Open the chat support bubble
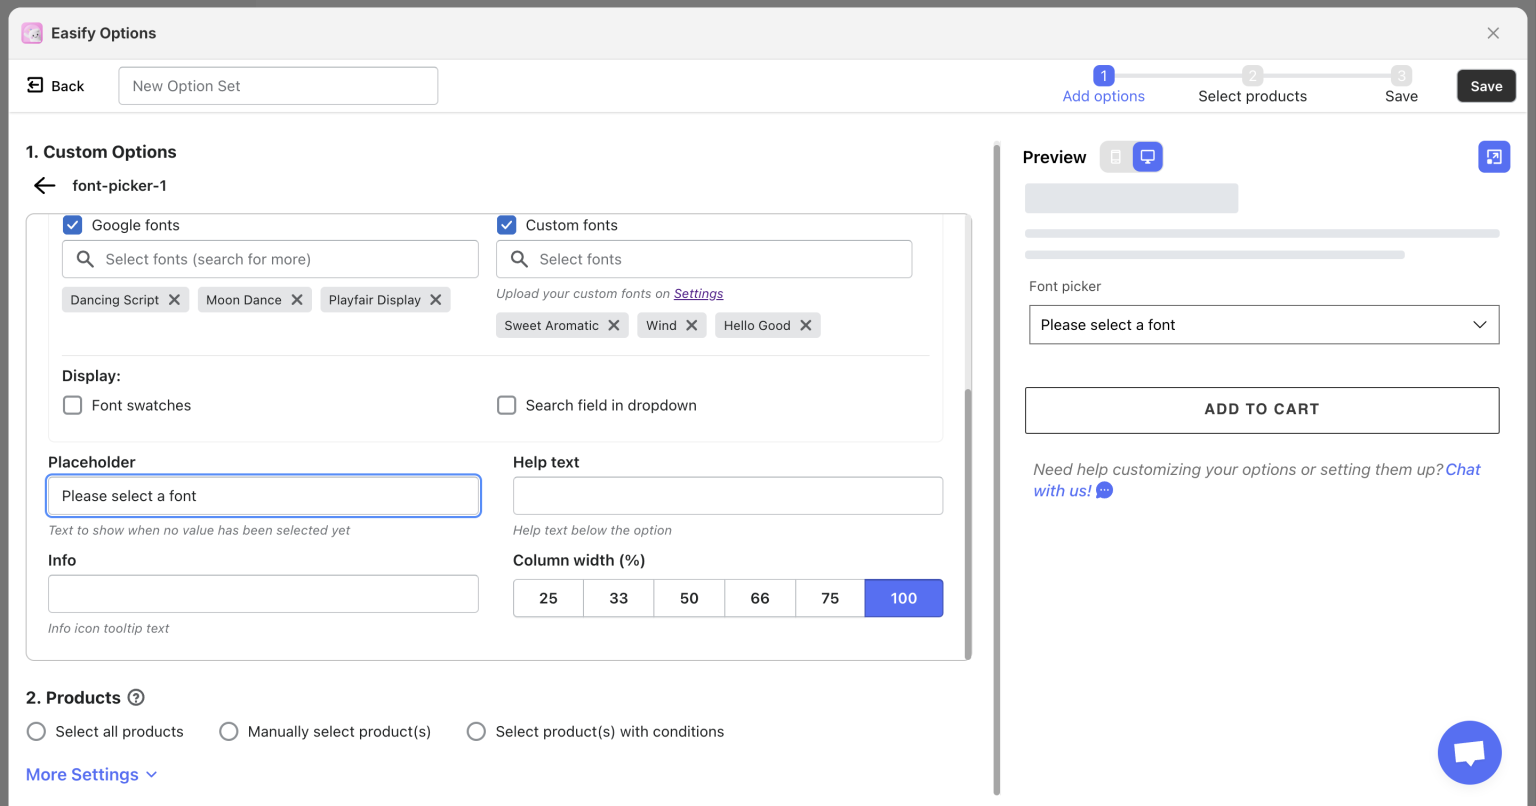 pos(1469,753)
